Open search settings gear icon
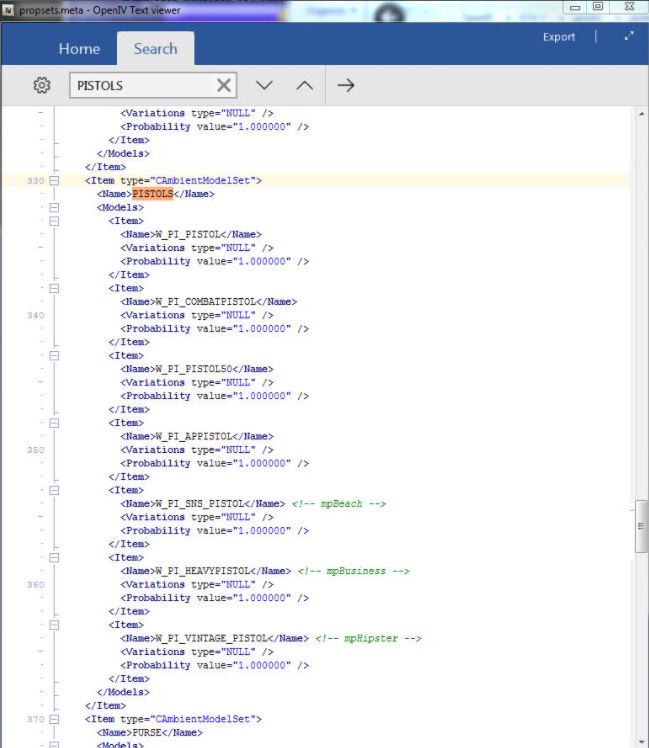The image size is (649, 748). point(41,86)
